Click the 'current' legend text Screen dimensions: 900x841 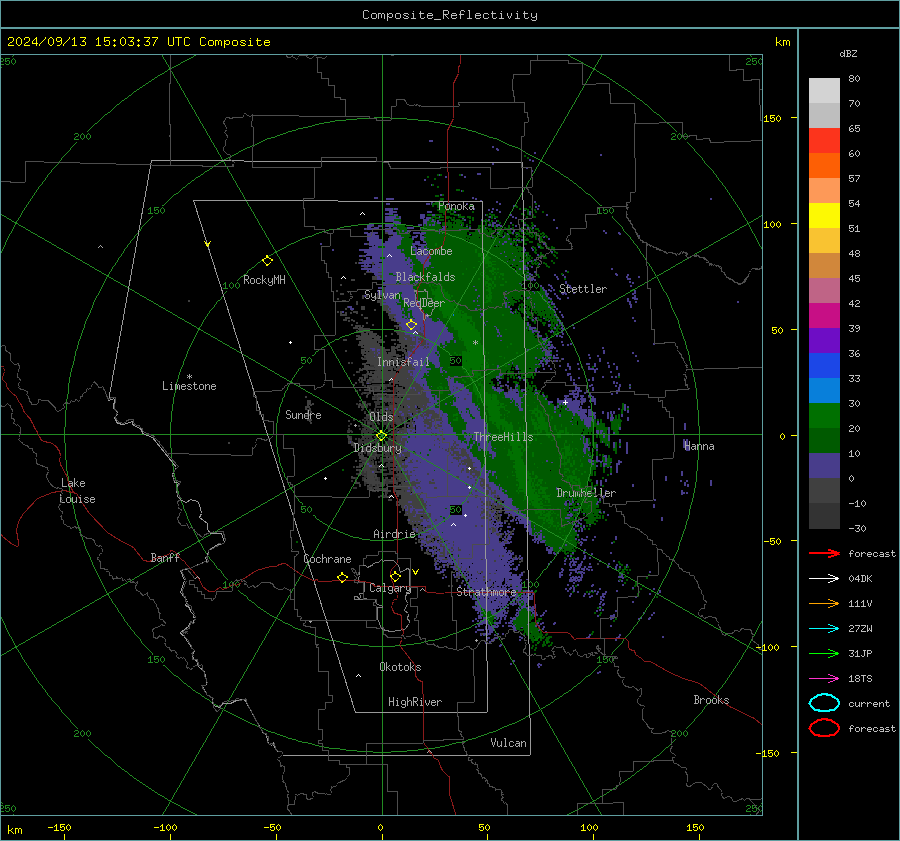coord(868,703)
